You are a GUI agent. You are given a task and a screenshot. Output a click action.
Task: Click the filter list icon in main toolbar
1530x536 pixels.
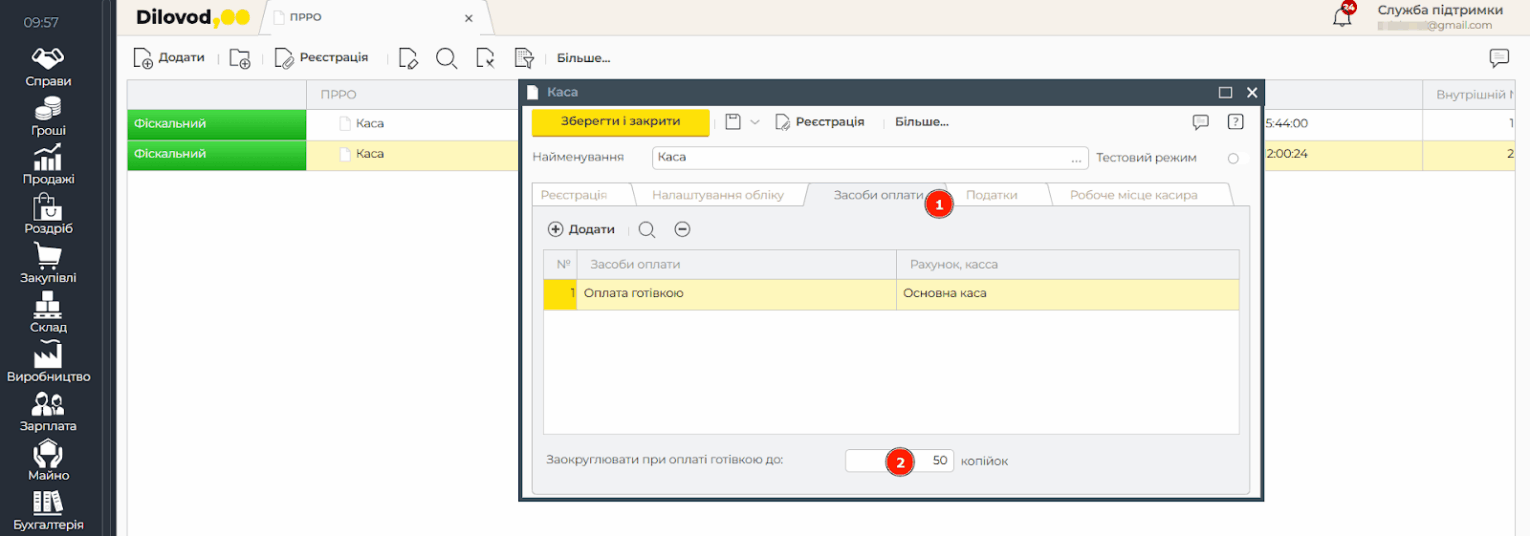click(524, 58)
